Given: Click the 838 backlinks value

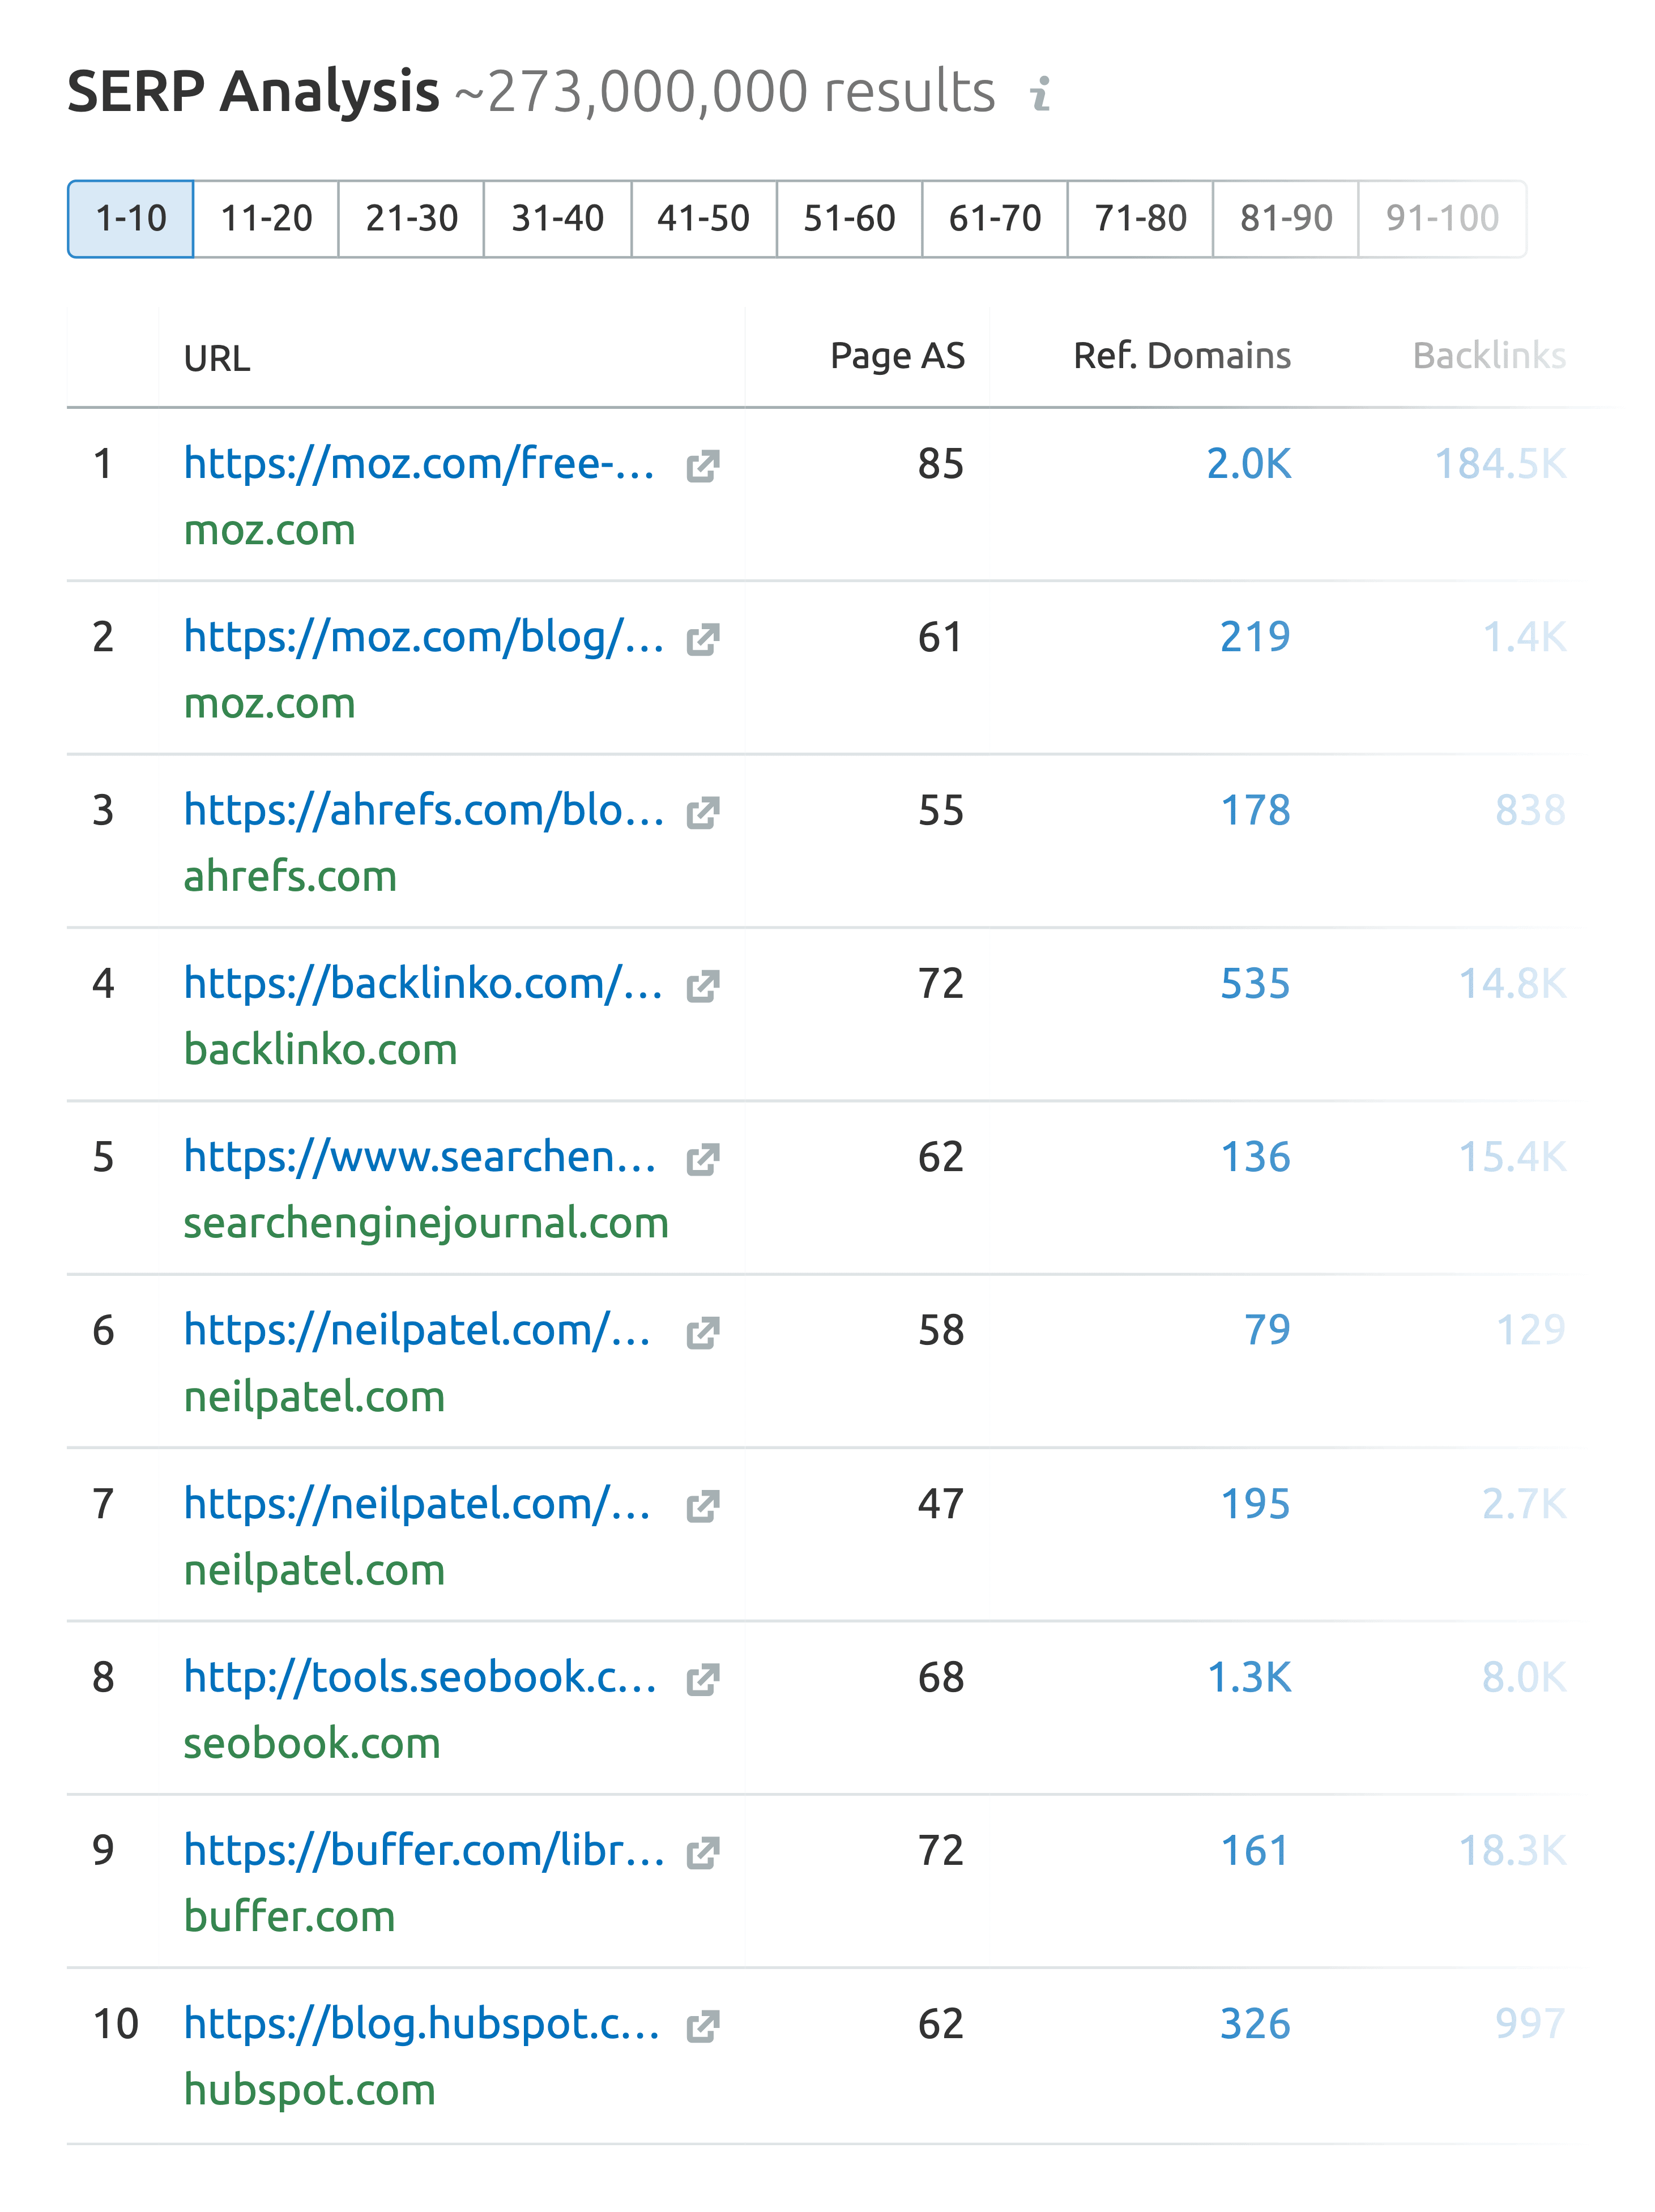Looking at the screenshot, I should click(x=1530, y=811).
